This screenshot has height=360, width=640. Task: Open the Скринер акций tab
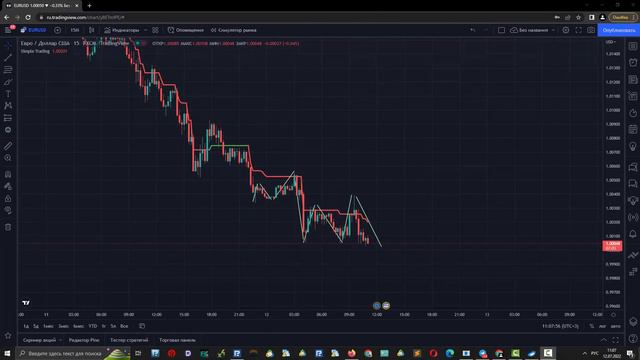(40, 340)
